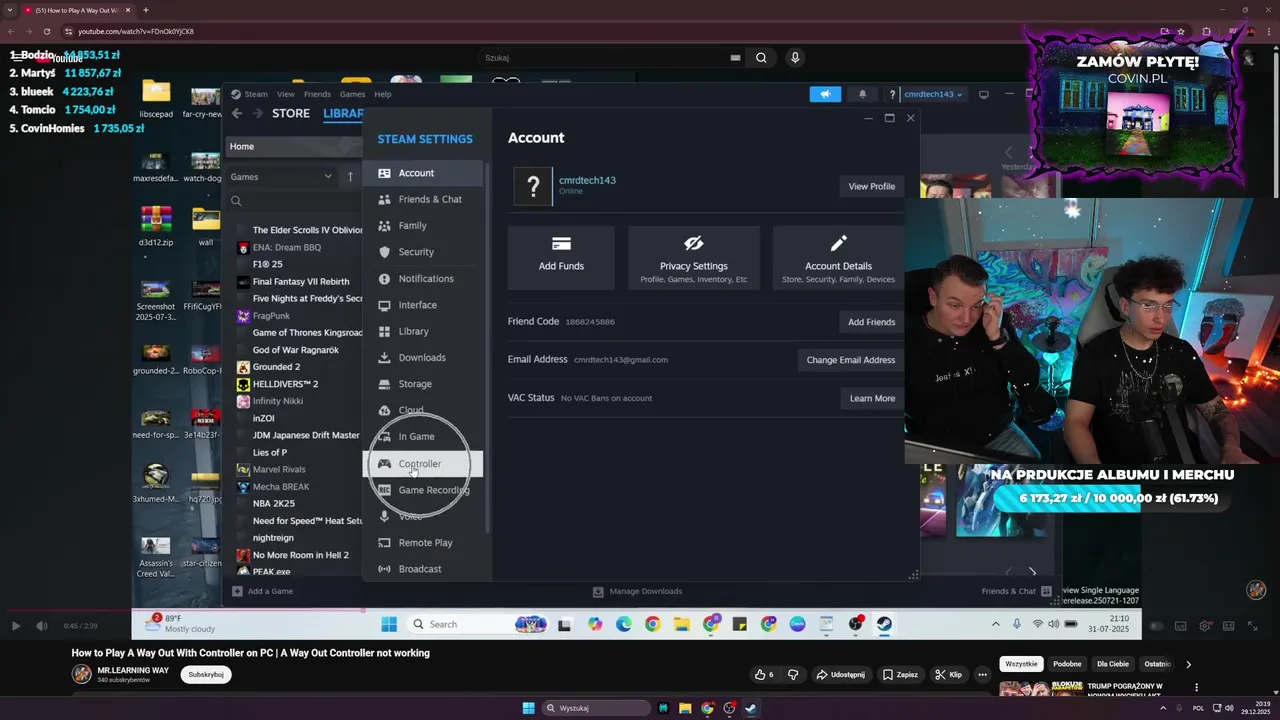Click the Add Funds card
This screenshot has height=720, width=1280.
(x=561, y=257)
